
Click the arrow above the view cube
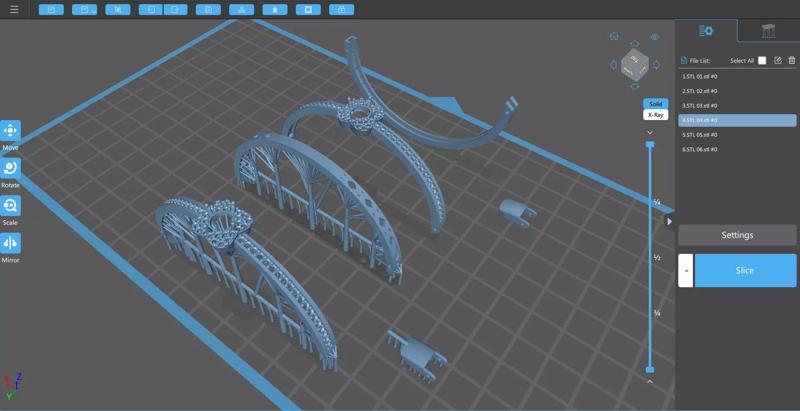[635, 43]
